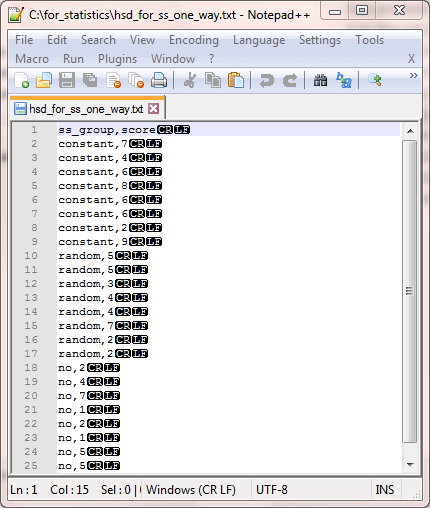Paste with the clipboard icon
The image size is (430, 508).
tap(236, 80)
